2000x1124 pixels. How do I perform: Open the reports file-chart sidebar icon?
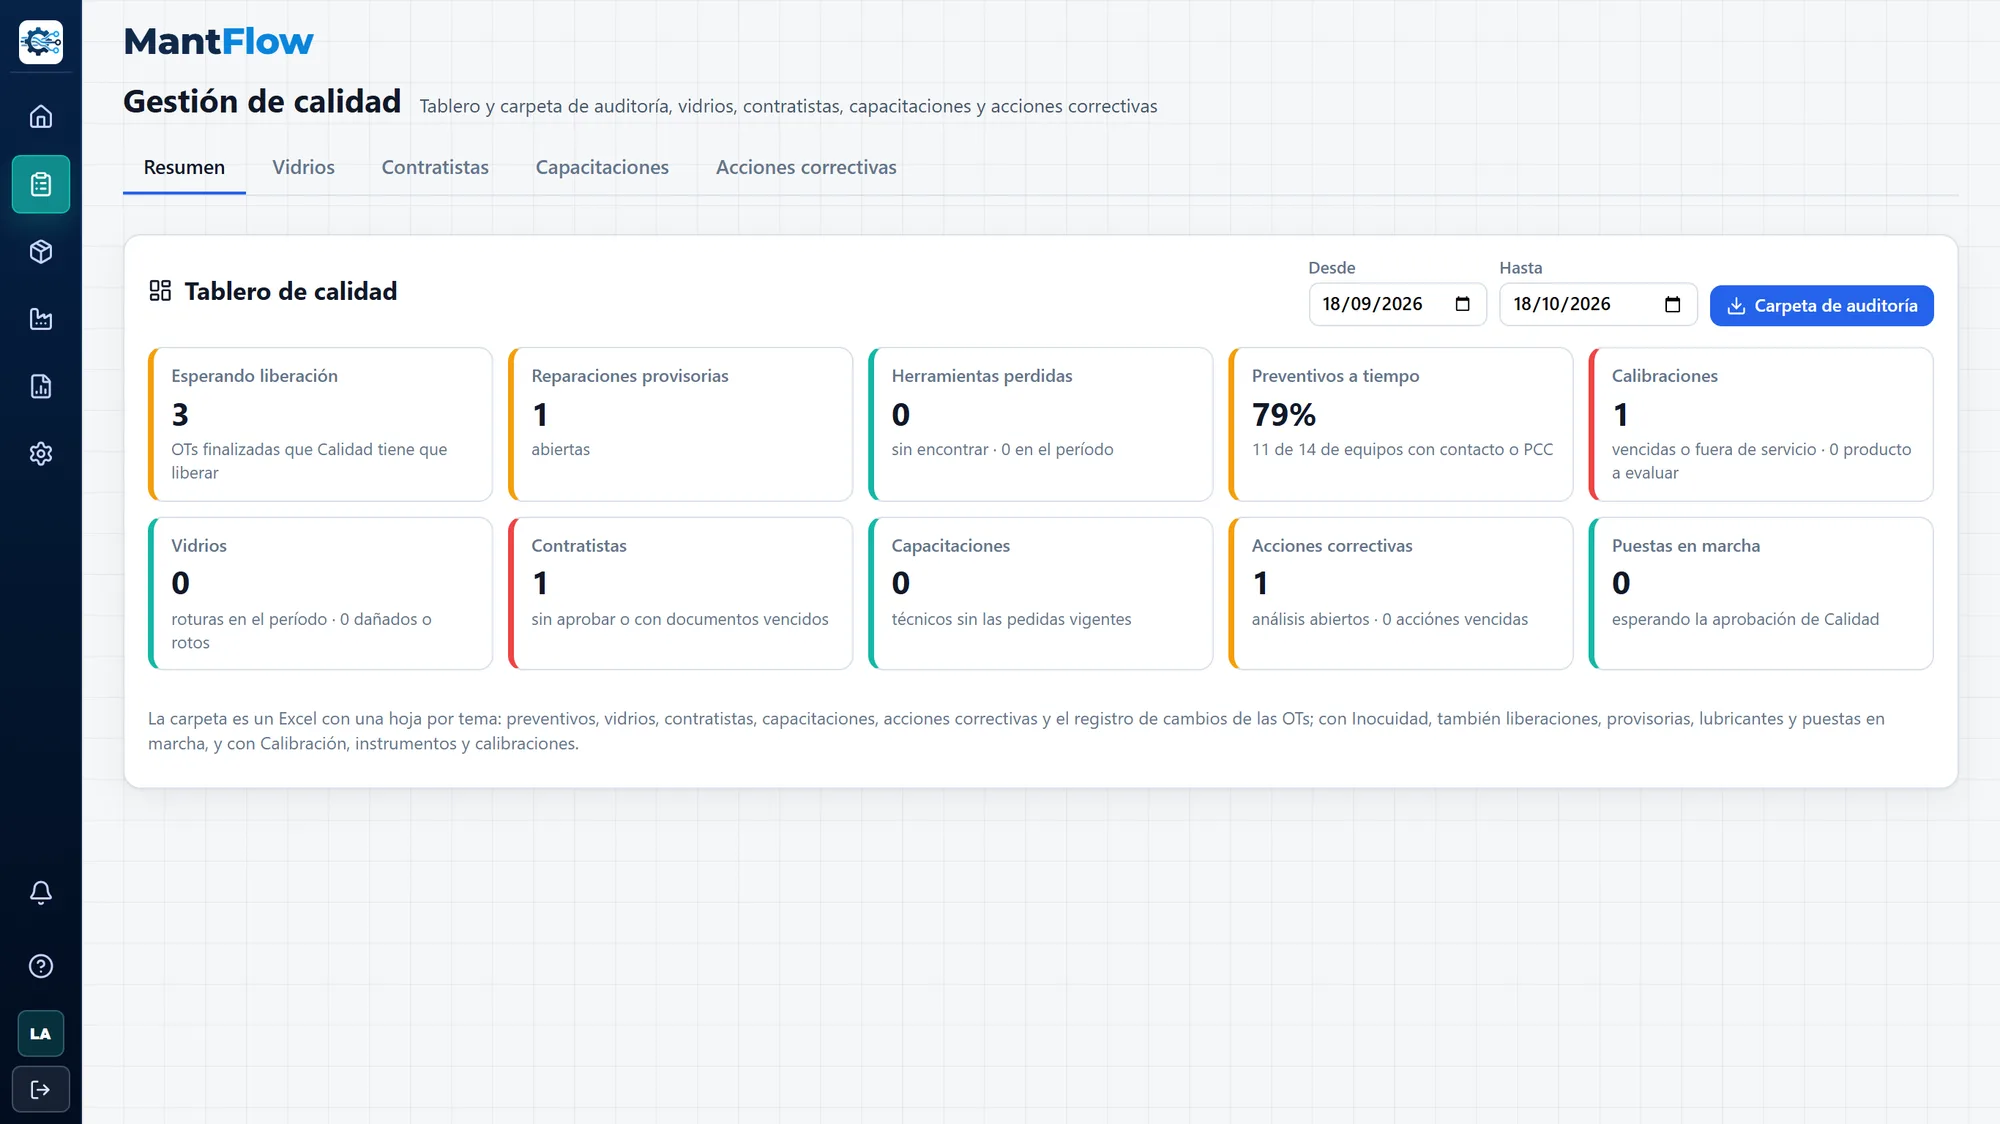pyautogui.click(x=41, y=387)
